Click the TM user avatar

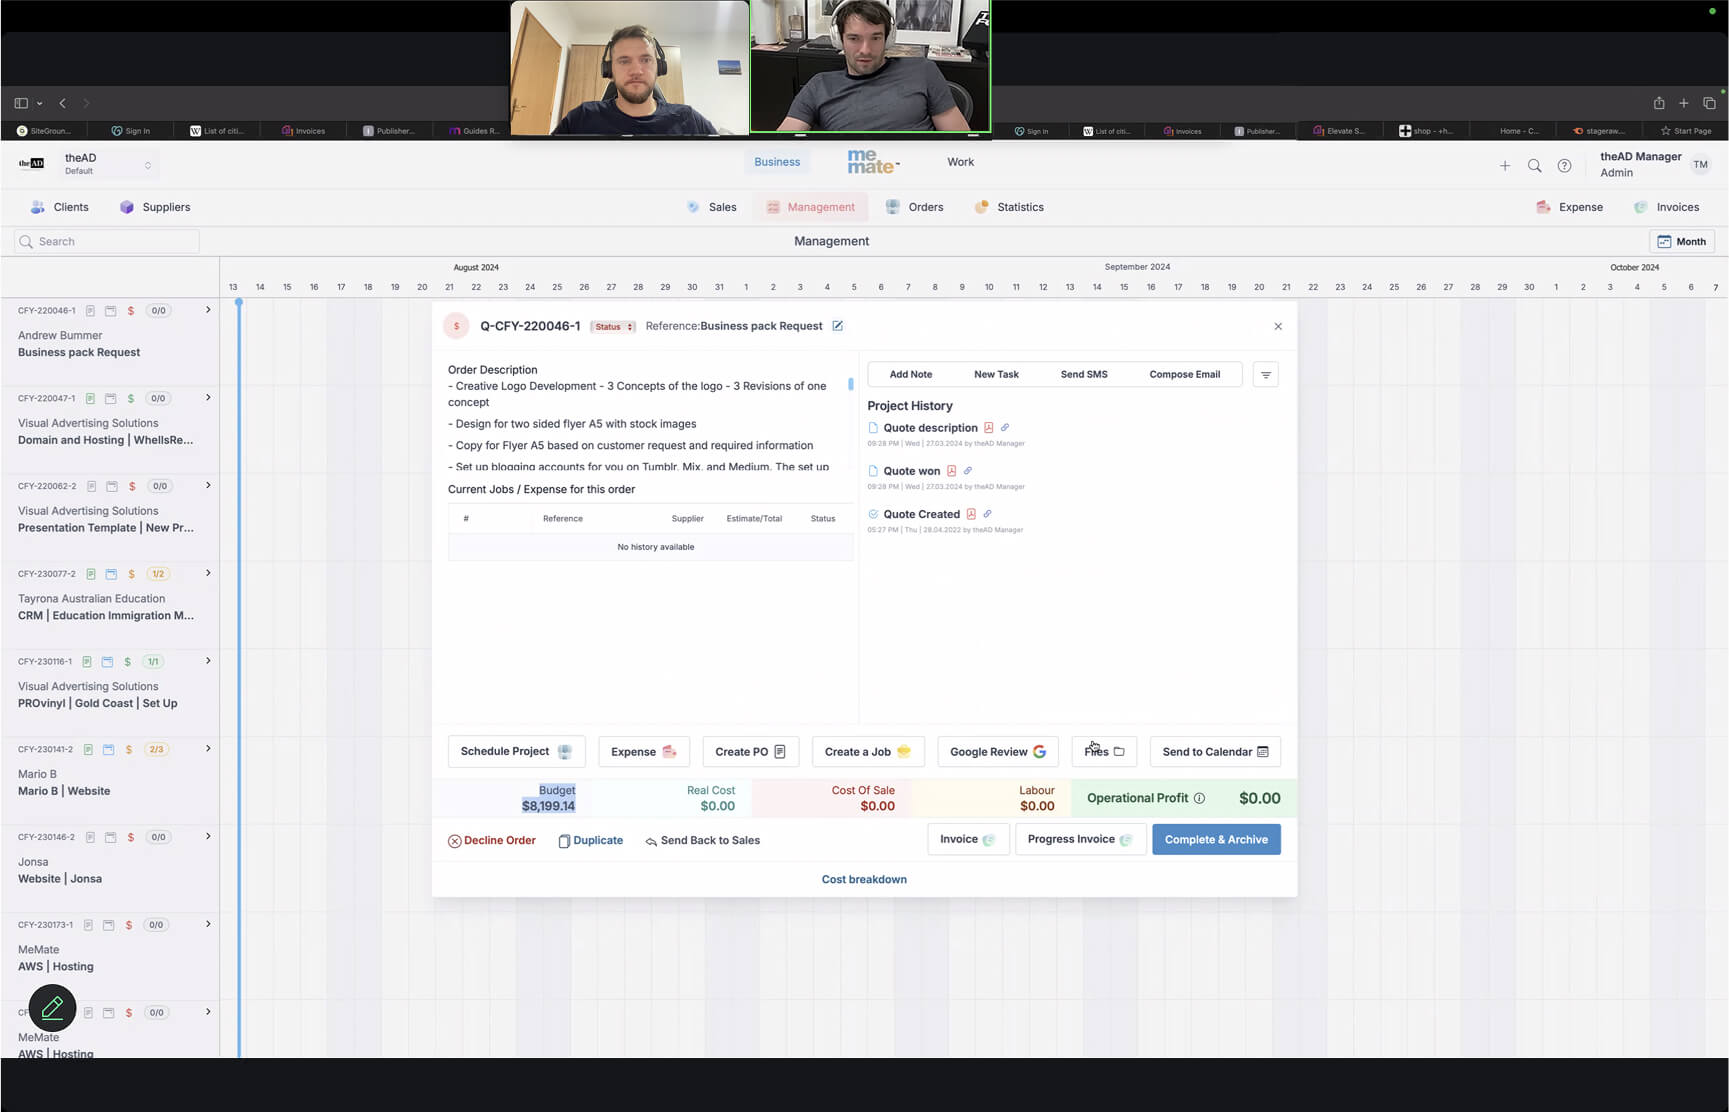[x=1700, y=165]
